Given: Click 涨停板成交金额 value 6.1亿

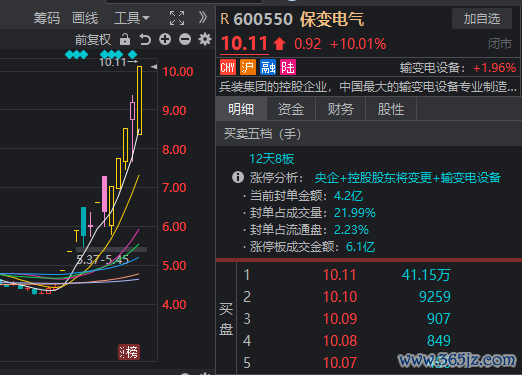Looking at the screenshot, I should (x=360, y=247).
